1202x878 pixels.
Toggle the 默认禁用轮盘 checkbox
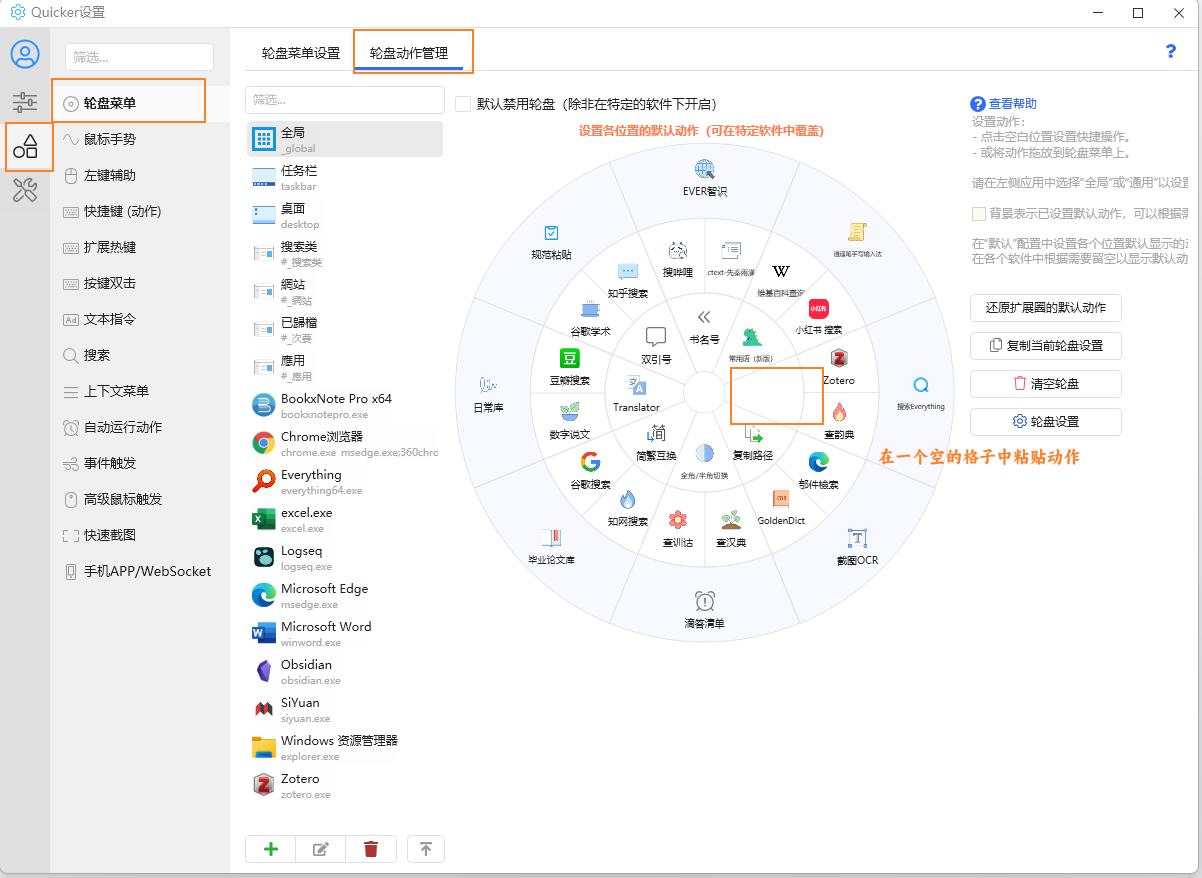[463, 104]
